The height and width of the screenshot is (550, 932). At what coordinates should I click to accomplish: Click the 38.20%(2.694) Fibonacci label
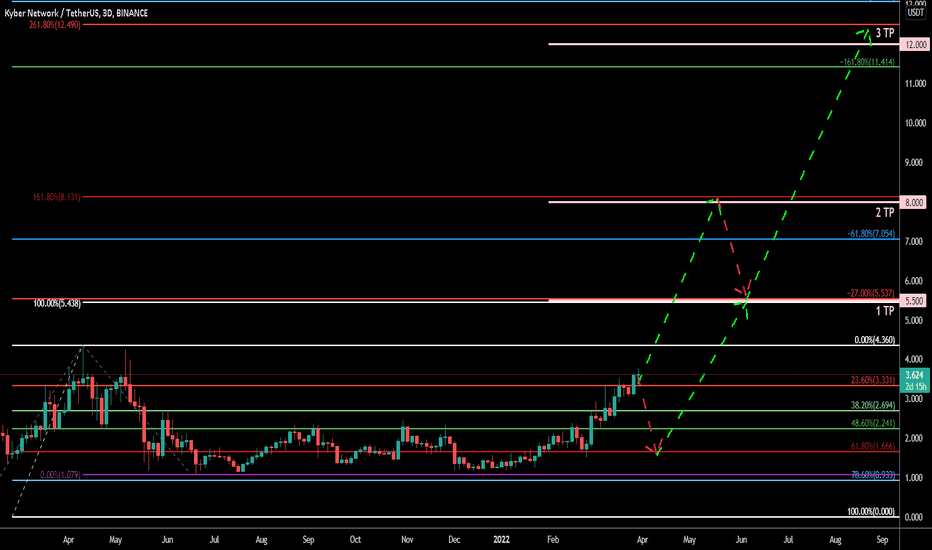tap(873, 405)
